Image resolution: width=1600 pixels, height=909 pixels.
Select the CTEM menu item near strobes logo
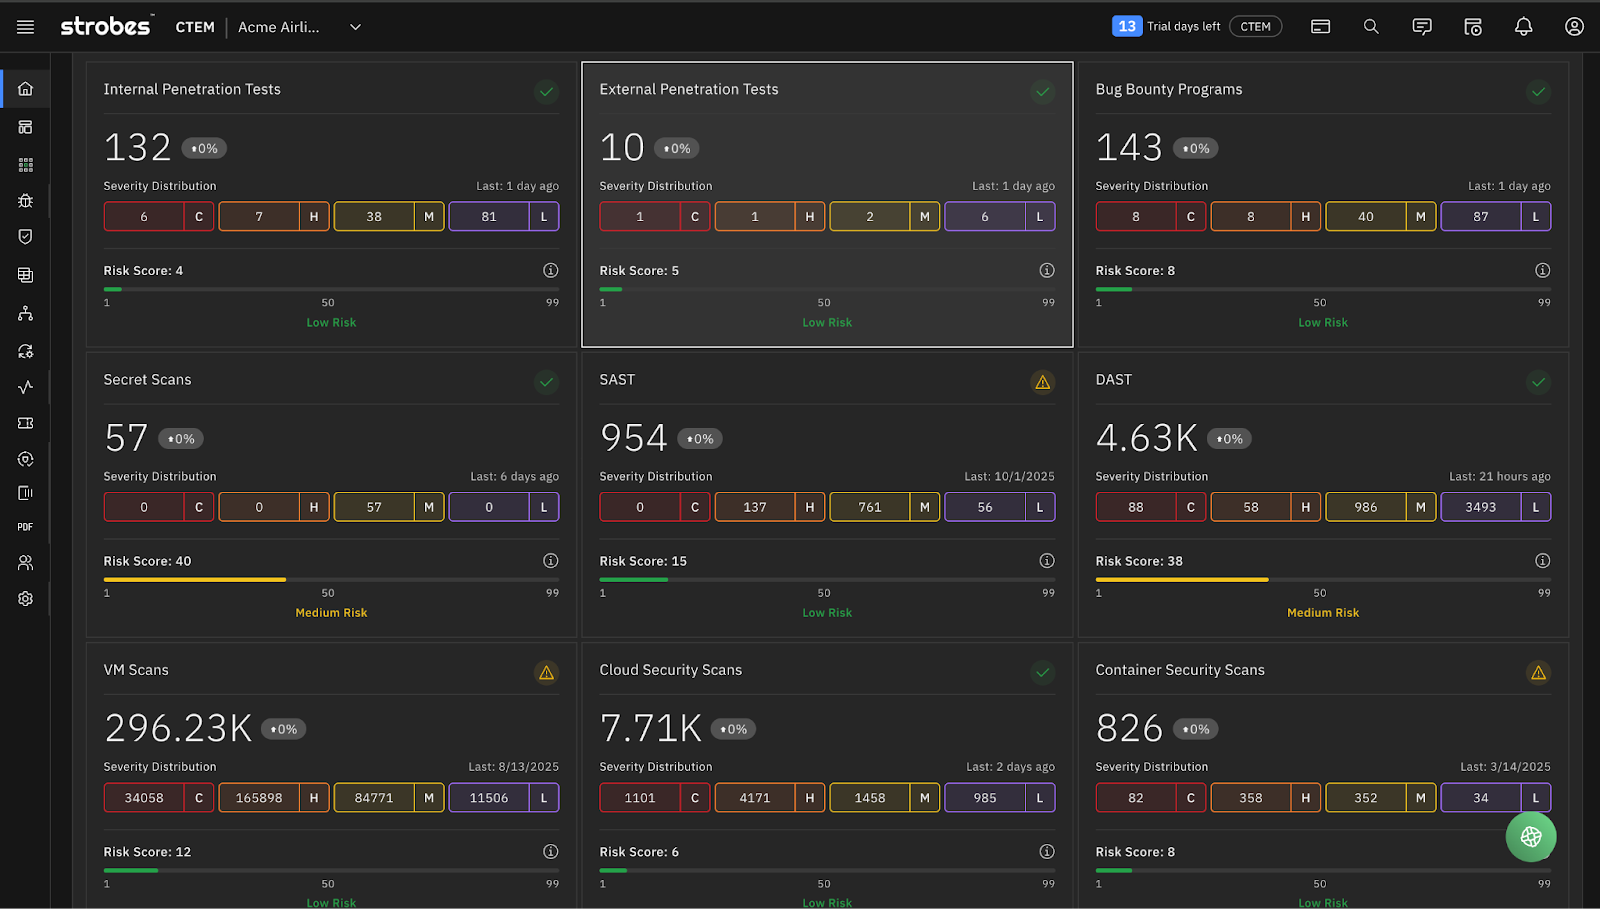click(194, 27)
